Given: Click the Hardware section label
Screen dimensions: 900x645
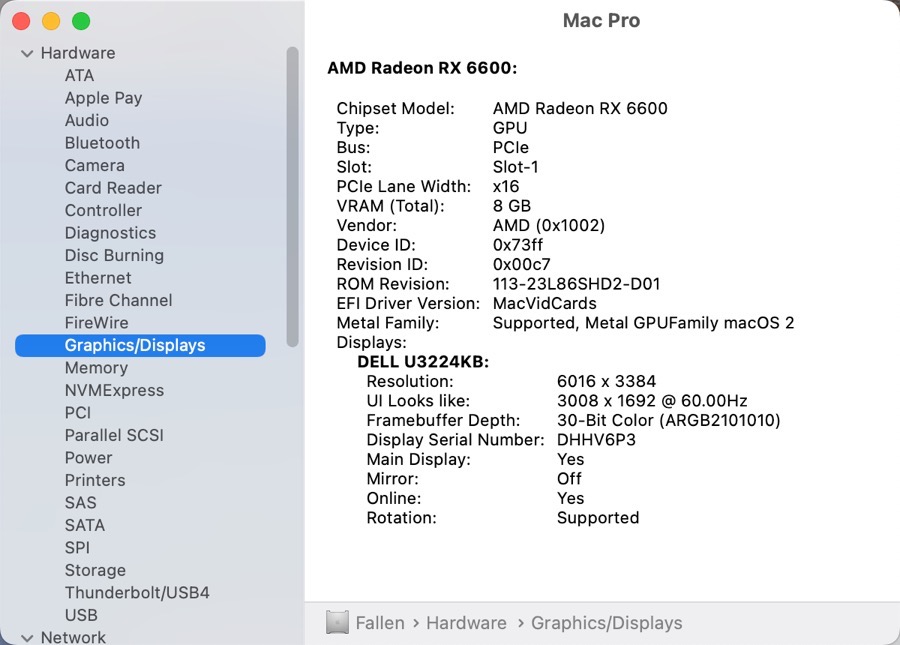Looking at the screenshot, I should [x=78, y=53].
